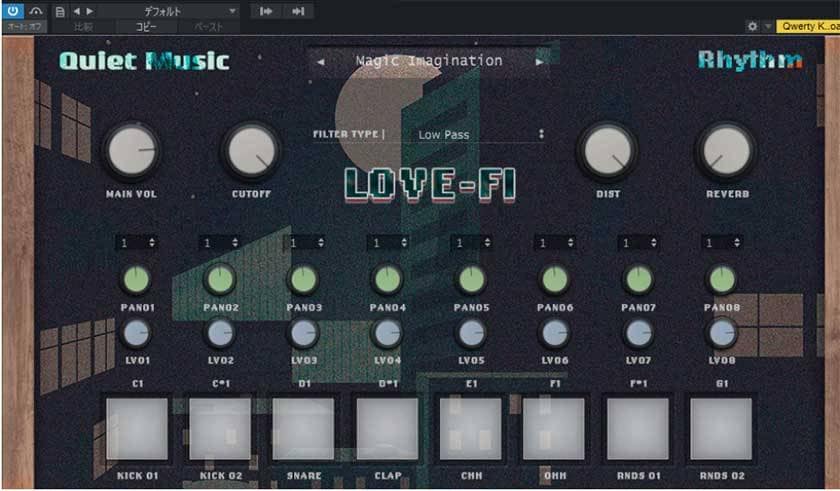
Task: Click the blue LV05 level knob
Action: pos(471,332)
